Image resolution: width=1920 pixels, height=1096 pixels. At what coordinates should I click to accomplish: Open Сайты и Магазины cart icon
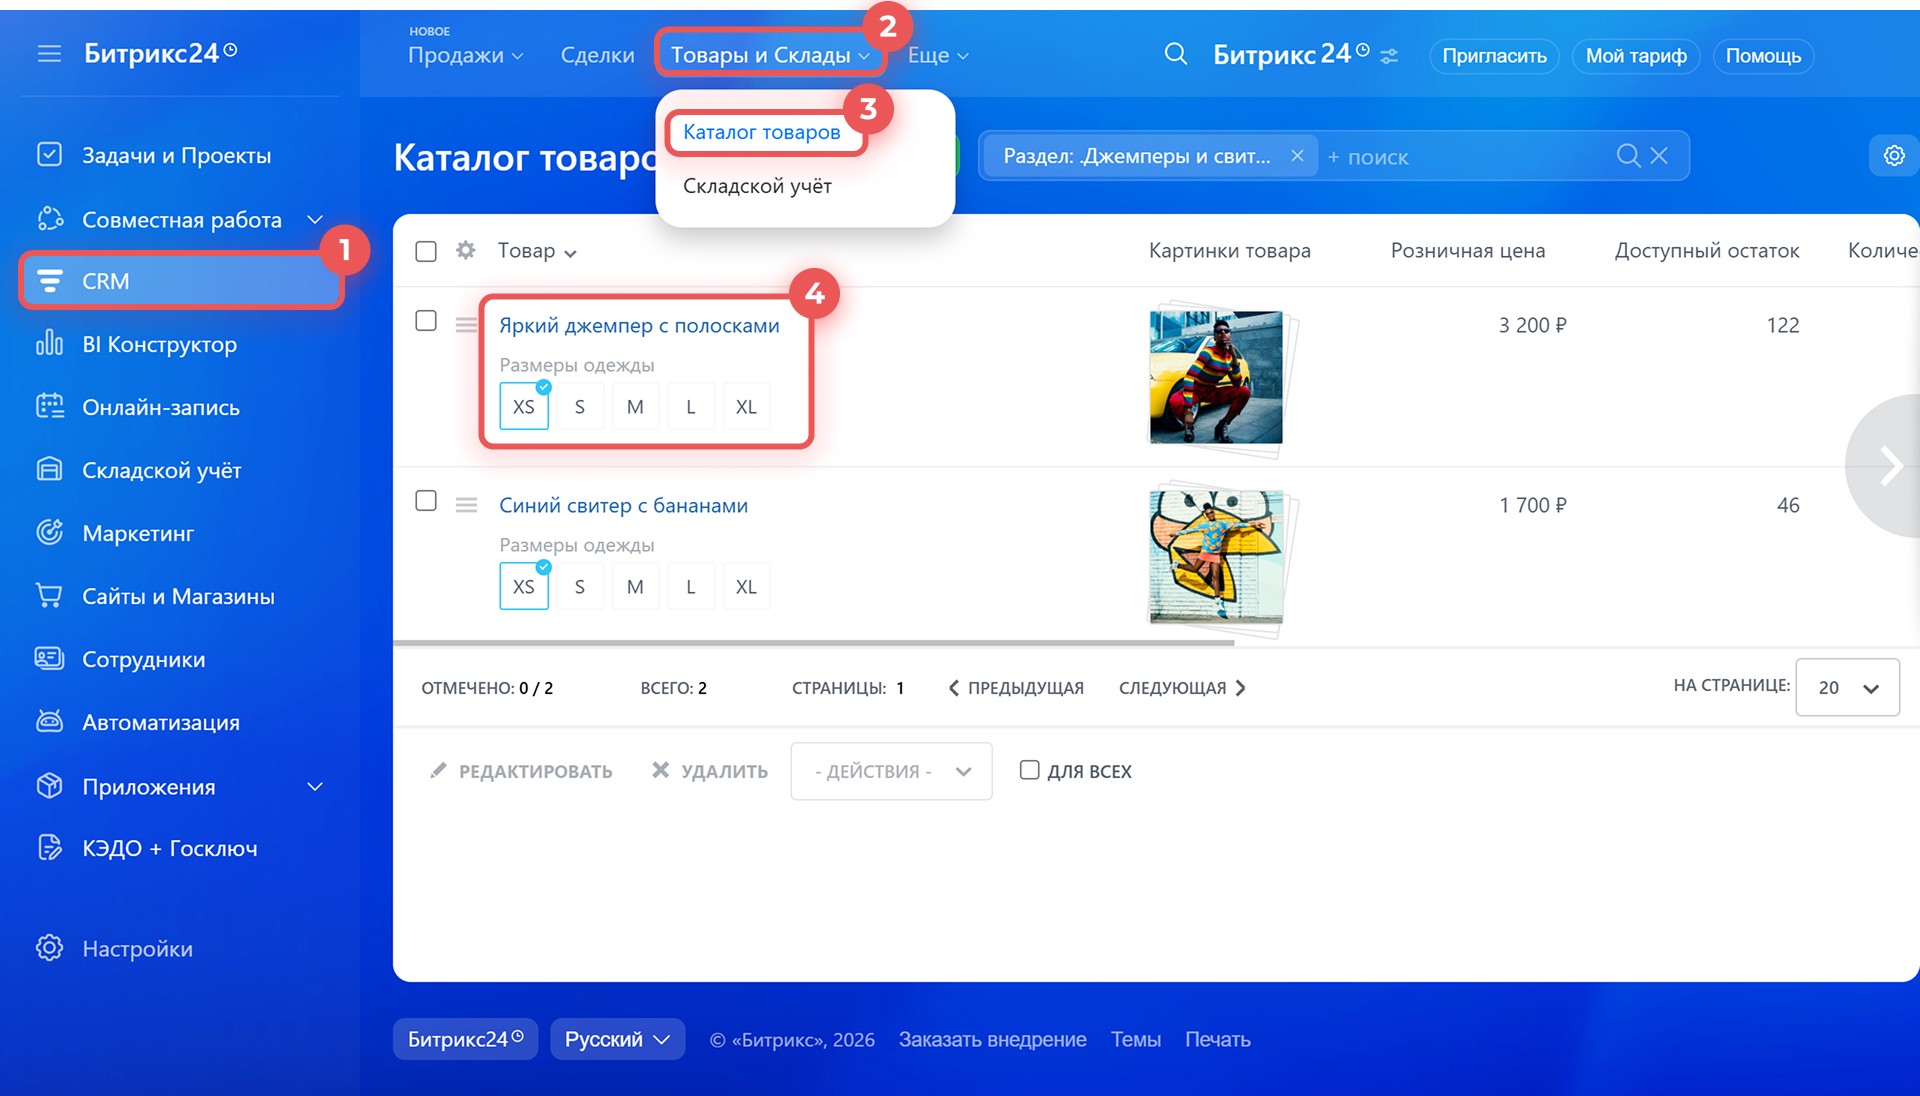coord(49,596)
